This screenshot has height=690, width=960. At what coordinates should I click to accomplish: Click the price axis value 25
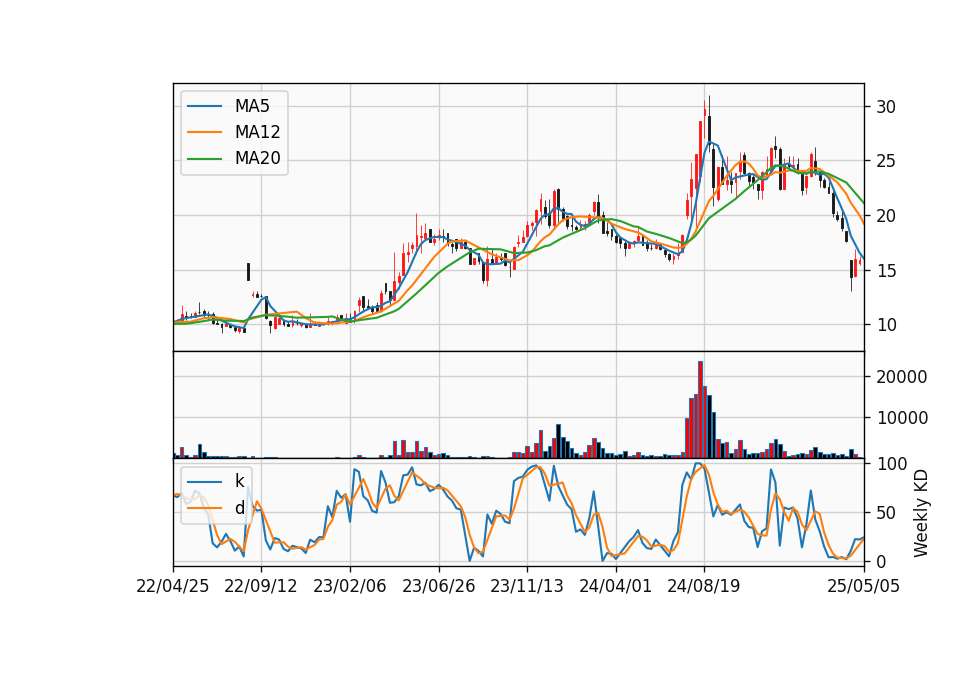(x=886, y=162)
